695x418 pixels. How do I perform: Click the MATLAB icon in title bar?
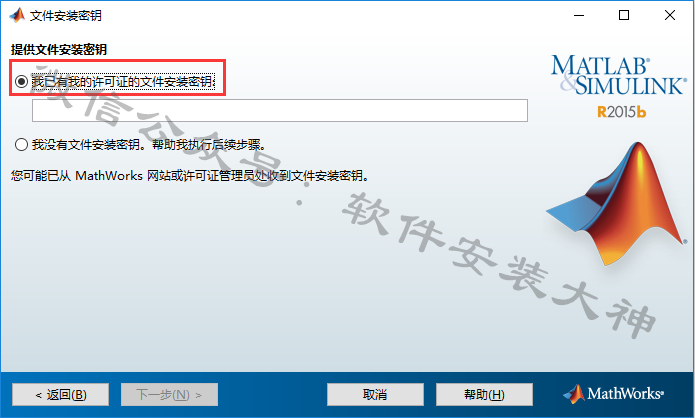click(x=17, y=16)
